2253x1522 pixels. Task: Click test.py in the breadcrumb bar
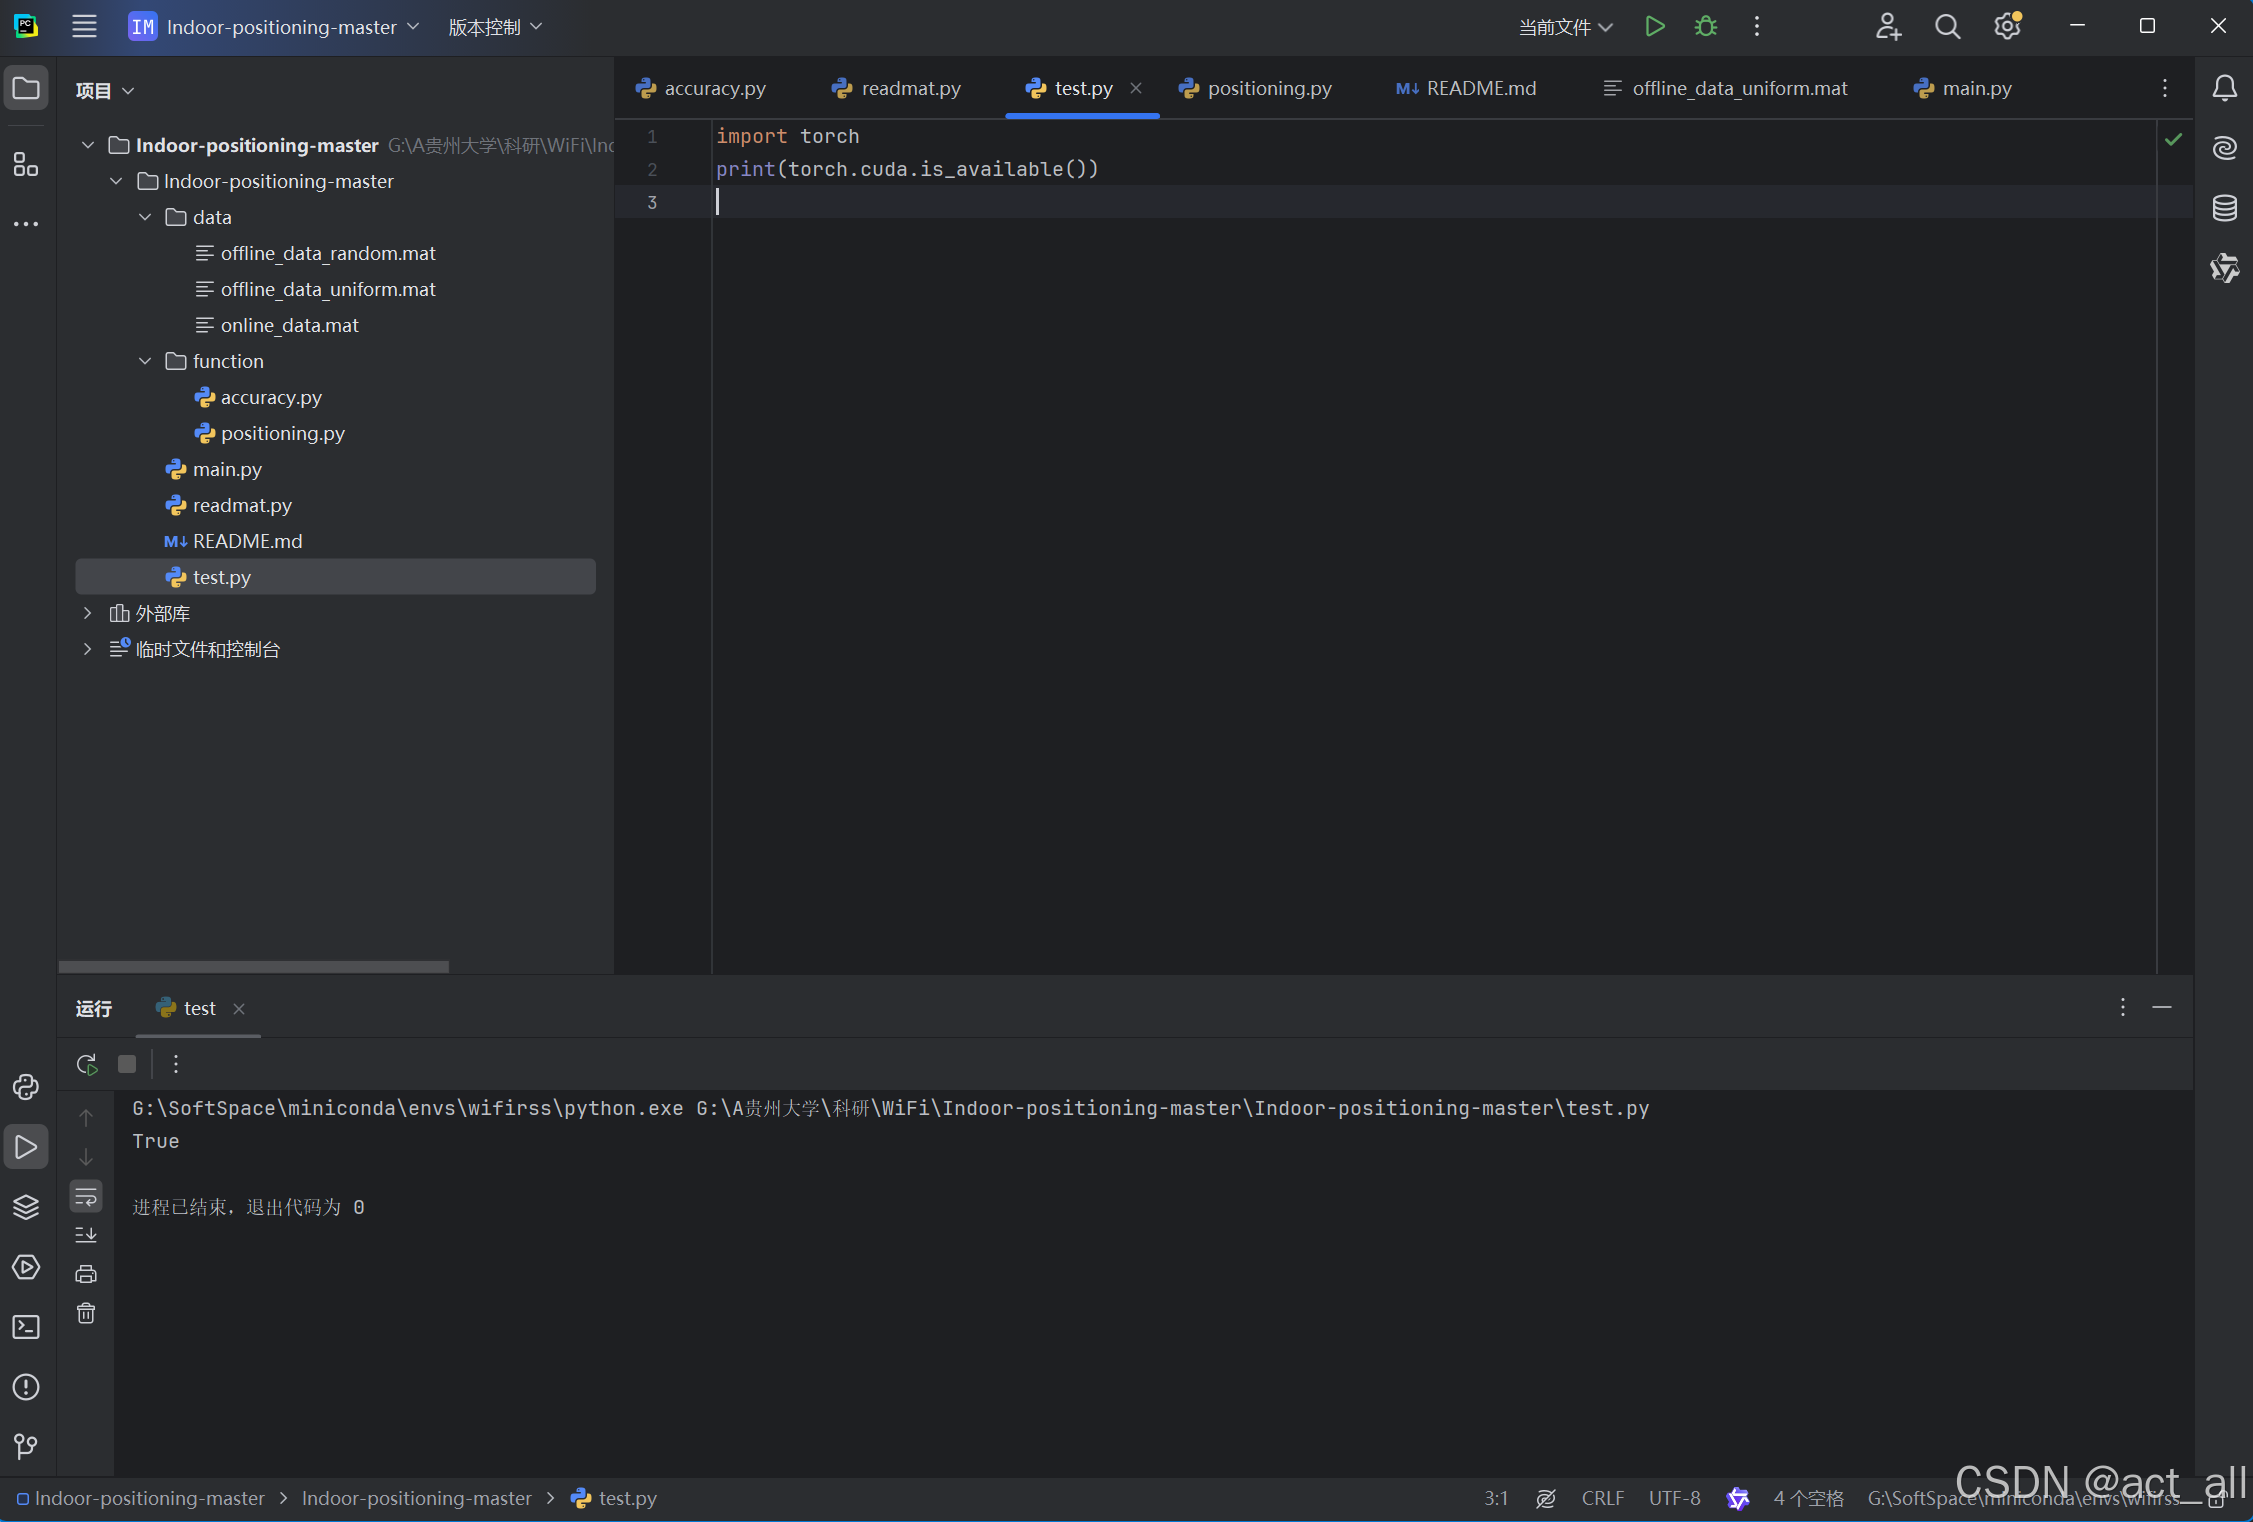tap(626, 1497)
